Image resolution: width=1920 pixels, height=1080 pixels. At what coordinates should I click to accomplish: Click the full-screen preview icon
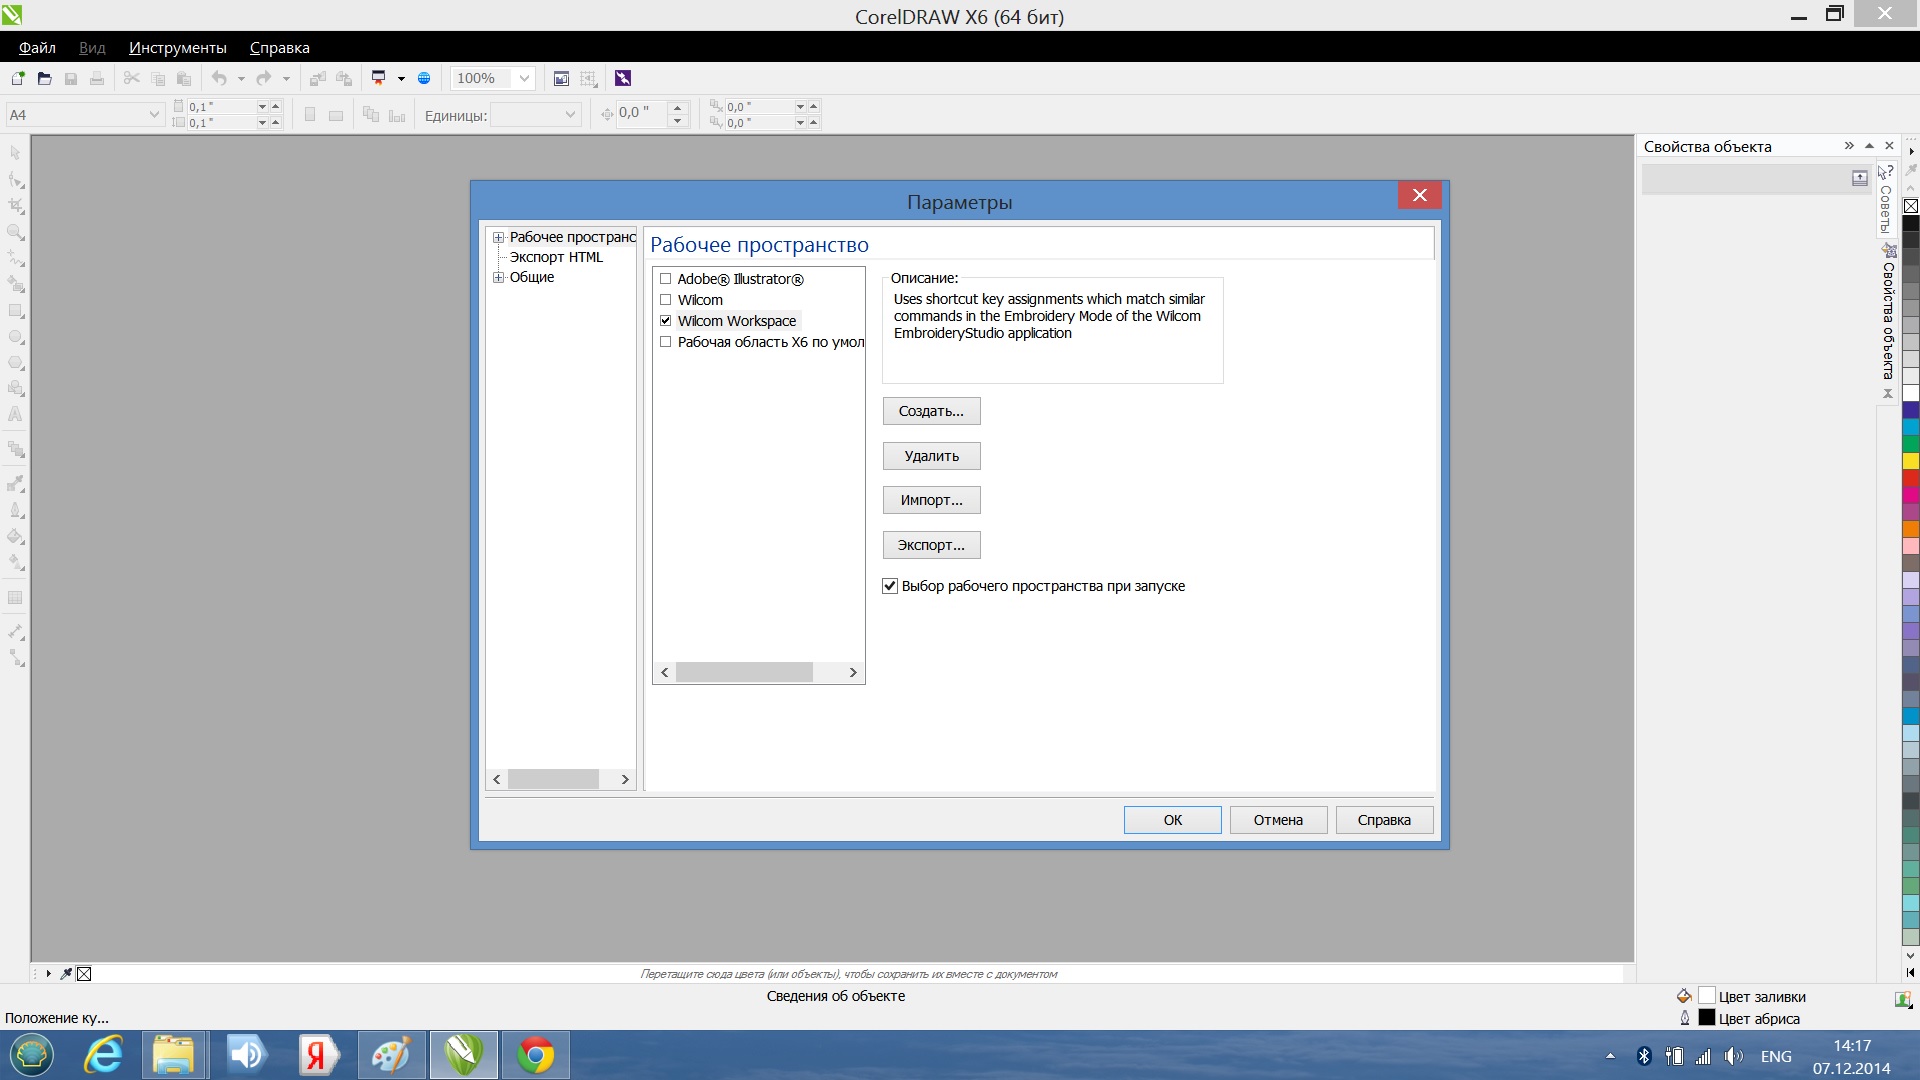[561, 78]
